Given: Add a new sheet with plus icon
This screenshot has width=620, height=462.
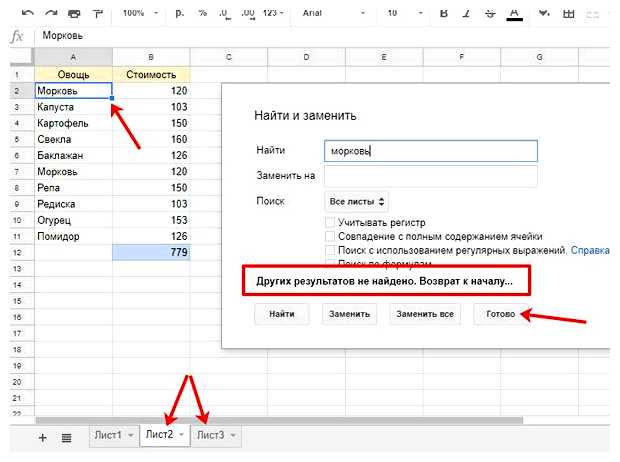Looking at the screenshot, I should point(43,437).
